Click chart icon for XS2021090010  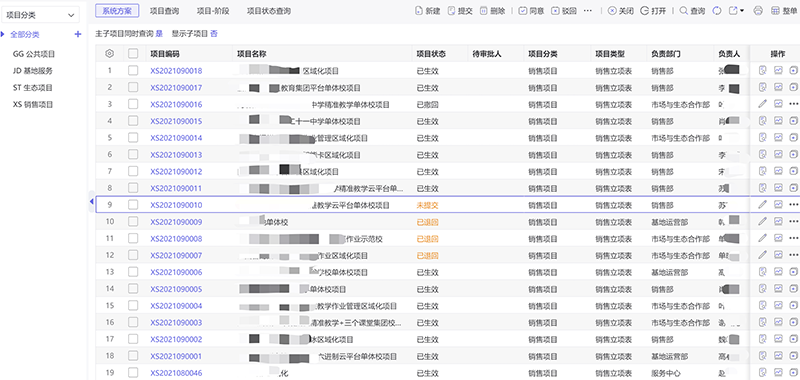pos(778,205)
